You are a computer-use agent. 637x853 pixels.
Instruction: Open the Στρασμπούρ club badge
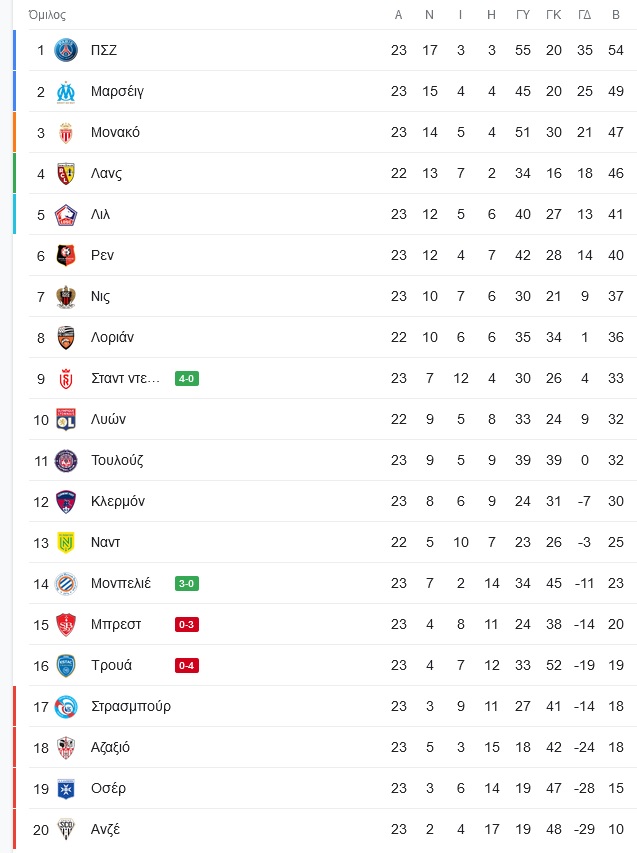point(66,706)
